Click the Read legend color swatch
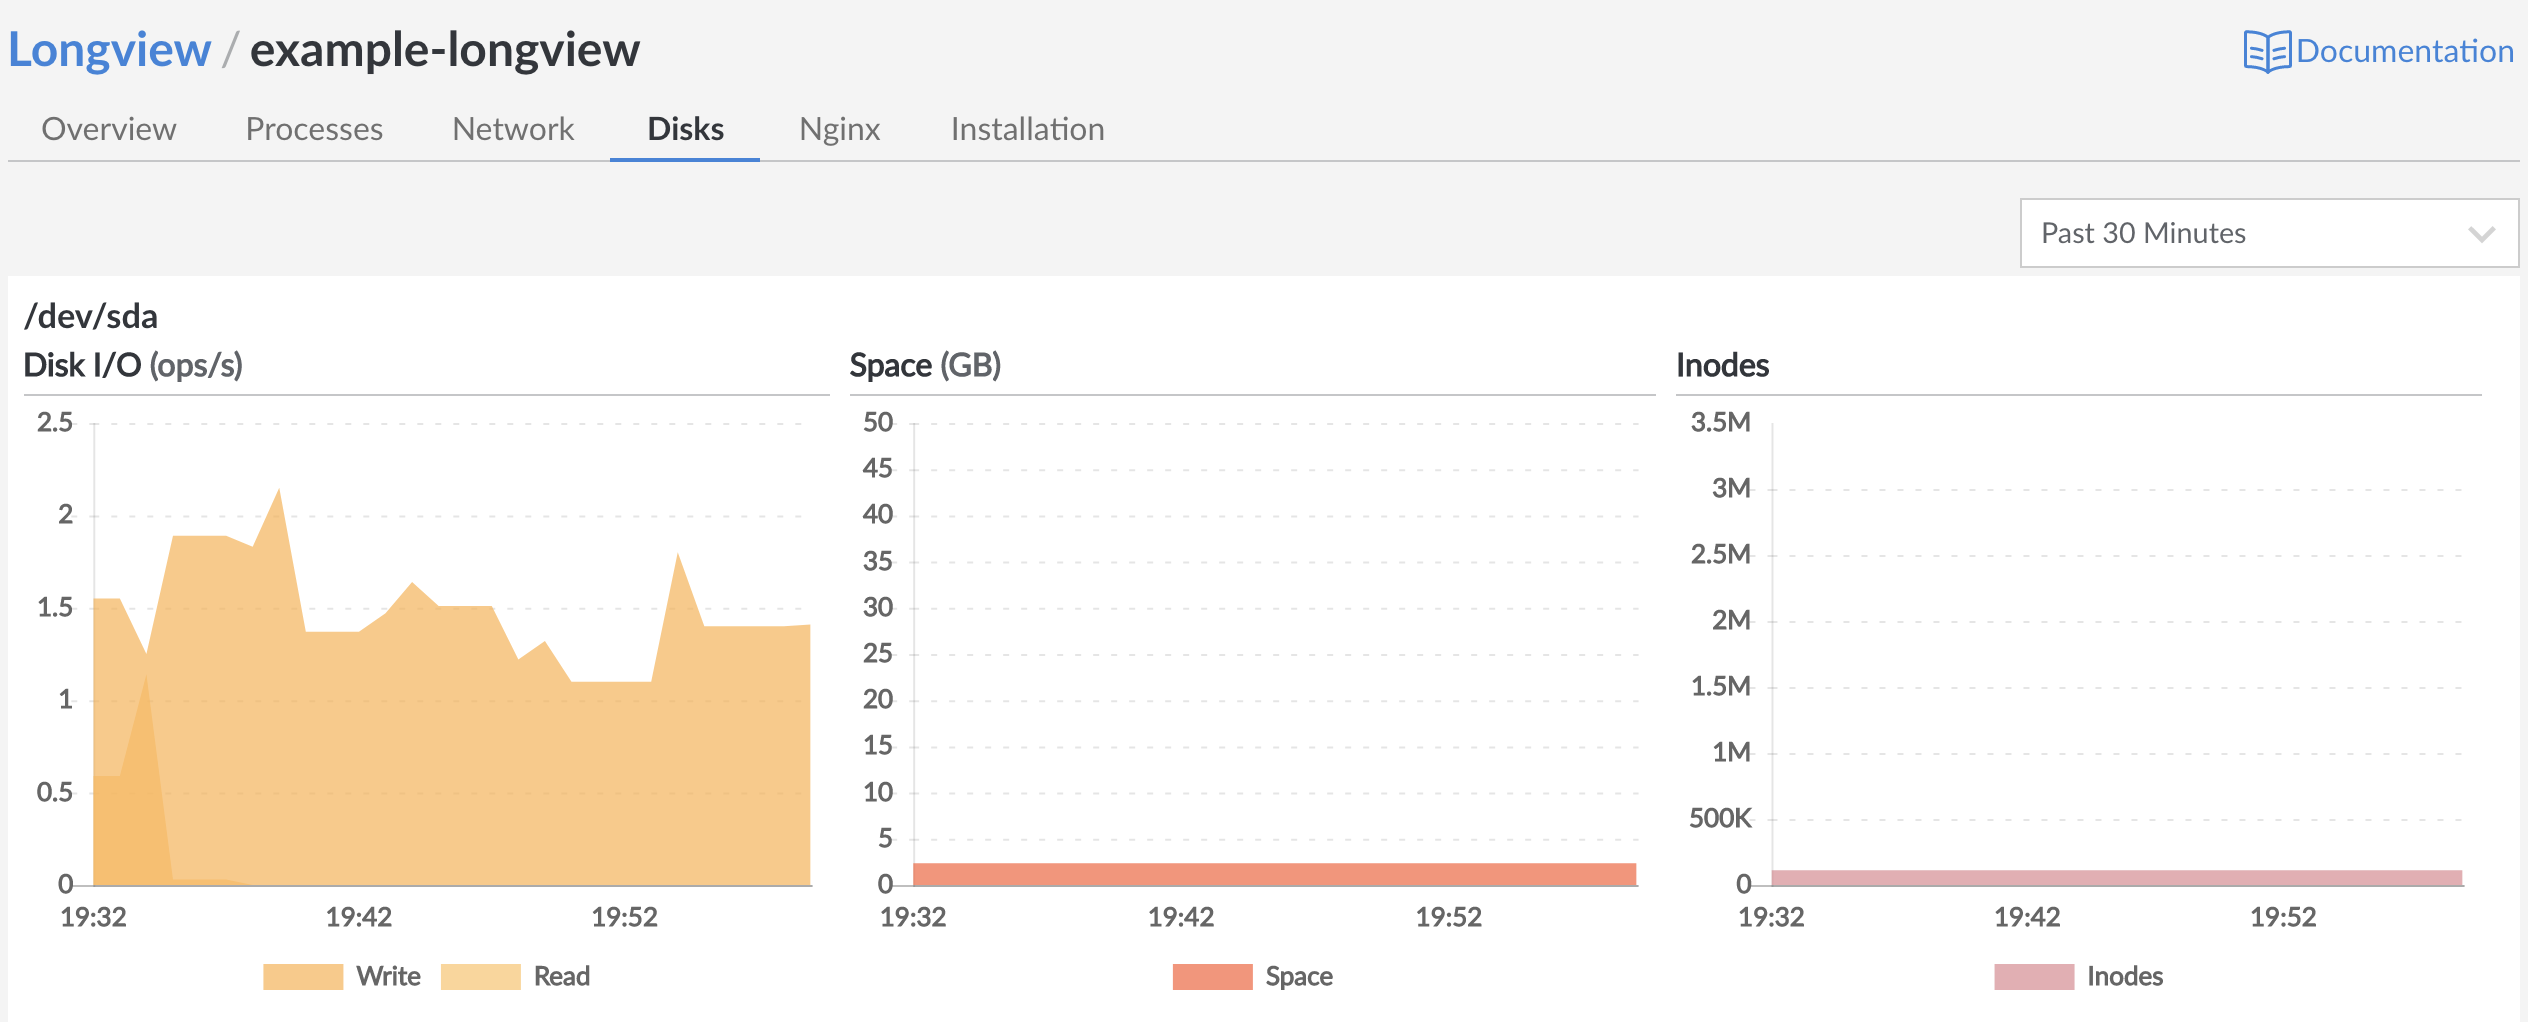The height and width of the screenshot is (1022, 2528). [480, 976]
